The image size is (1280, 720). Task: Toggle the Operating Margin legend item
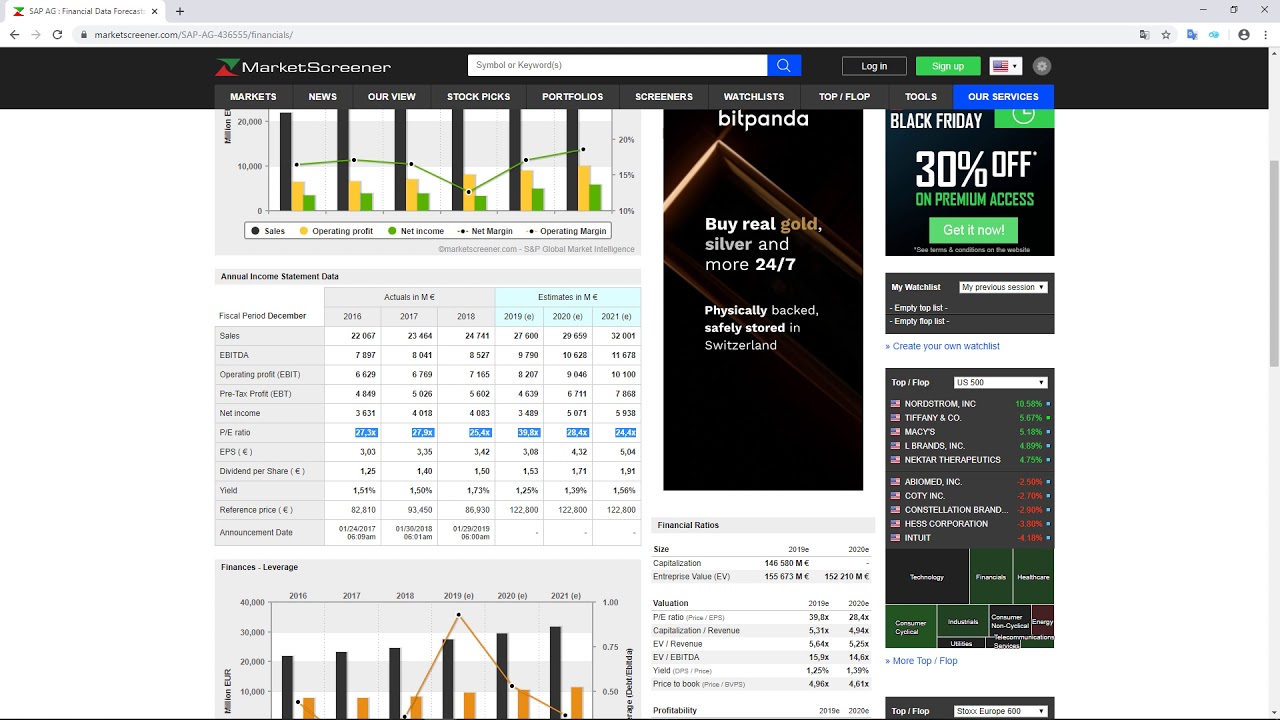(566, 231)
